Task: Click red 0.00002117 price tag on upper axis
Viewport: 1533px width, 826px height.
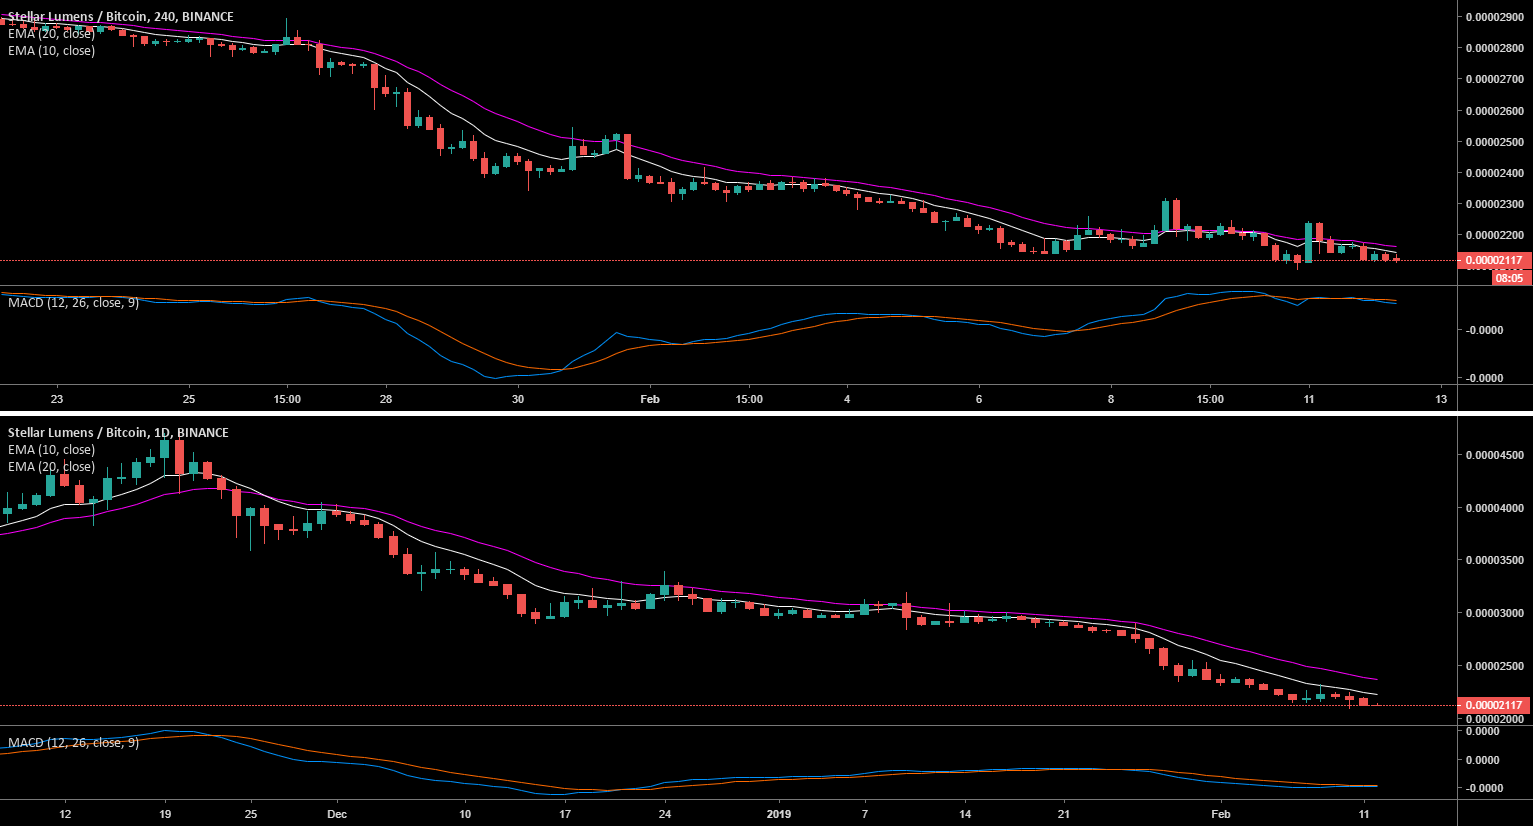Action: (x=1494, y=261)
